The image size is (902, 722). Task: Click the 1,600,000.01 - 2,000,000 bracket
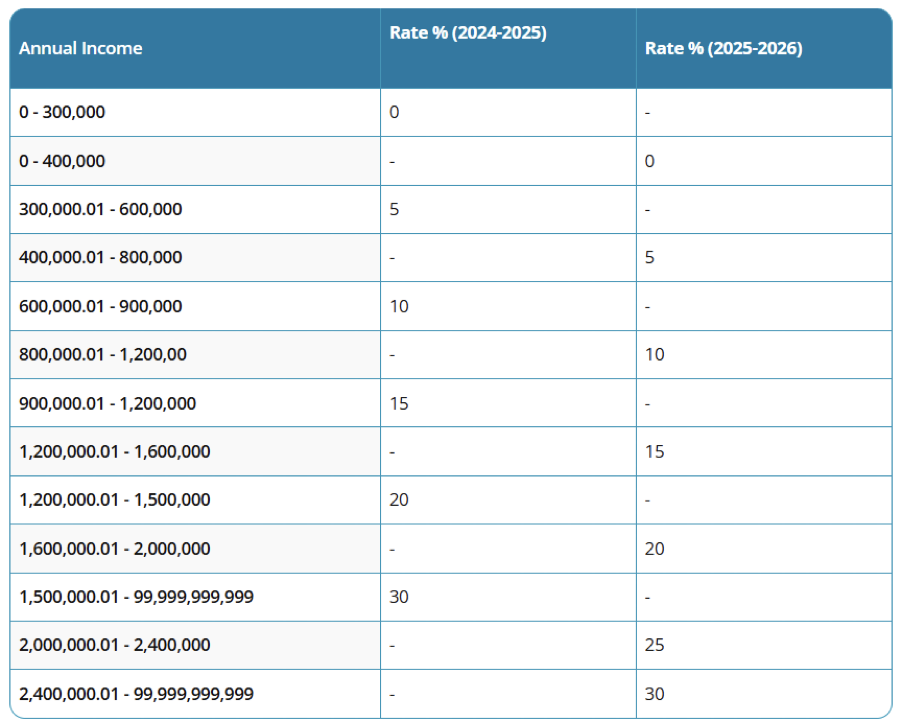(x=114, y=548)
